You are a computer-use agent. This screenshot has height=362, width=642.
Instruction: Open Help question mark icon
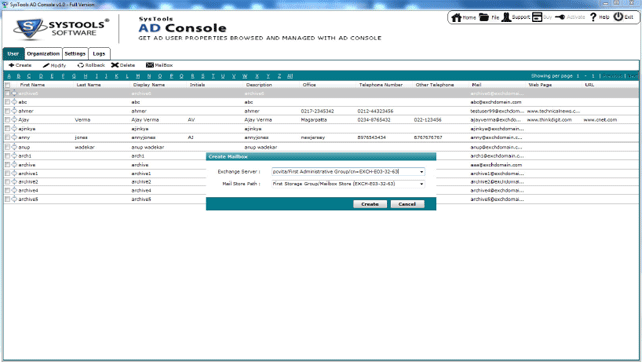593,17
